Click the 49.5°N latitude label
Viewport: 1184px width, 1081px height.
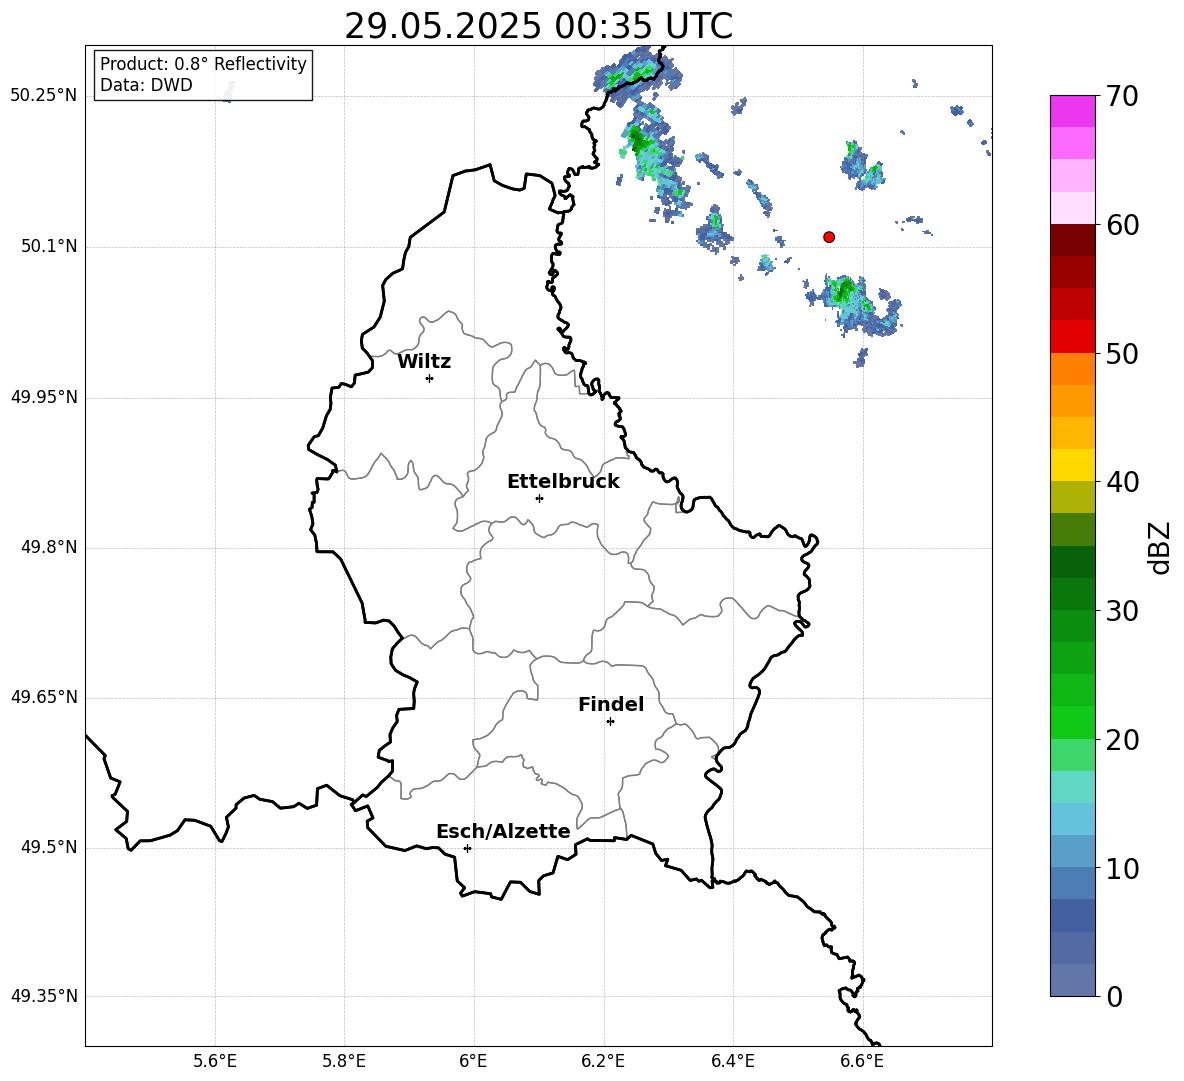pos(49,847)
